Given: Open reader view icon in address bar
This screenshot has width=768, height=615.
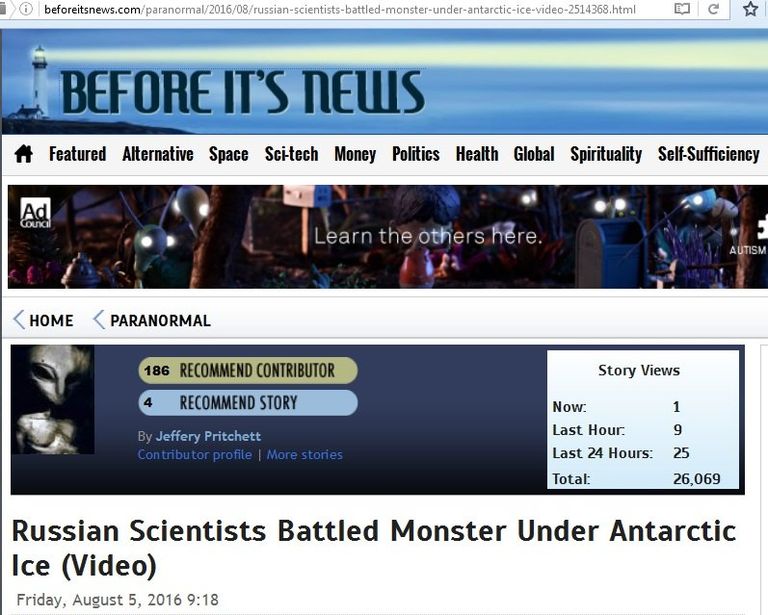Looking at the screenshot, I should point(682,9).
